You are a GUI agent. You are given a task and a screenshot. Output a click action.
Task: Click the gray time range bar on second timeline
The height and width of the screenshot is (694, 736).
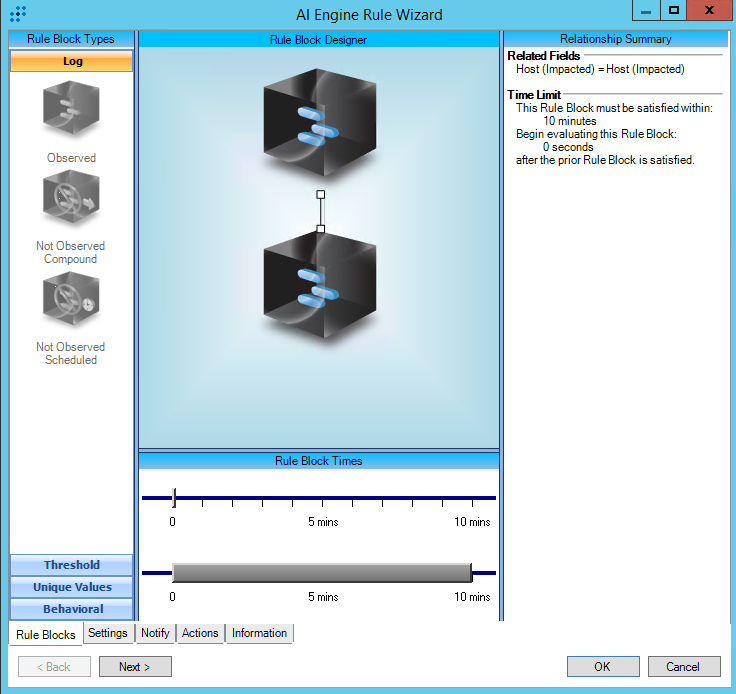320,572
